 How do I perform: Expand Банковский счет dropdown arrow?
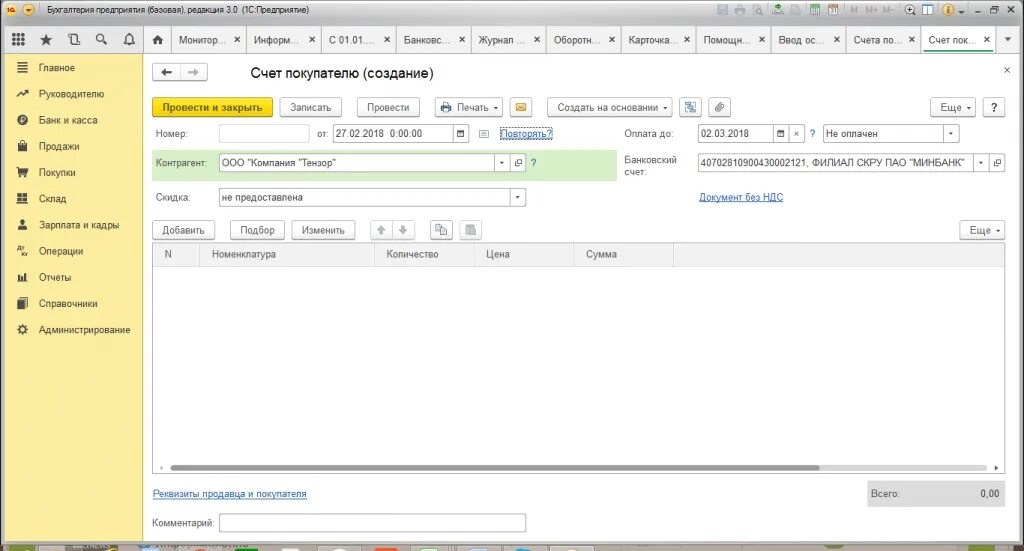(x=981, y=163)
